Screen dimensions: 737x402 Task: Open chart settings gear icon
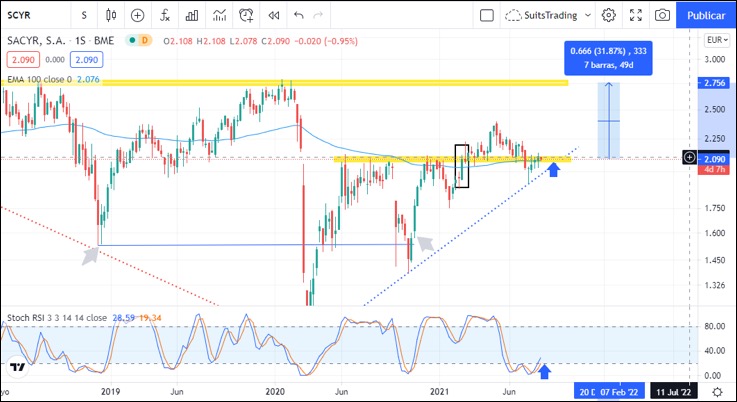(x=609, y=15)
